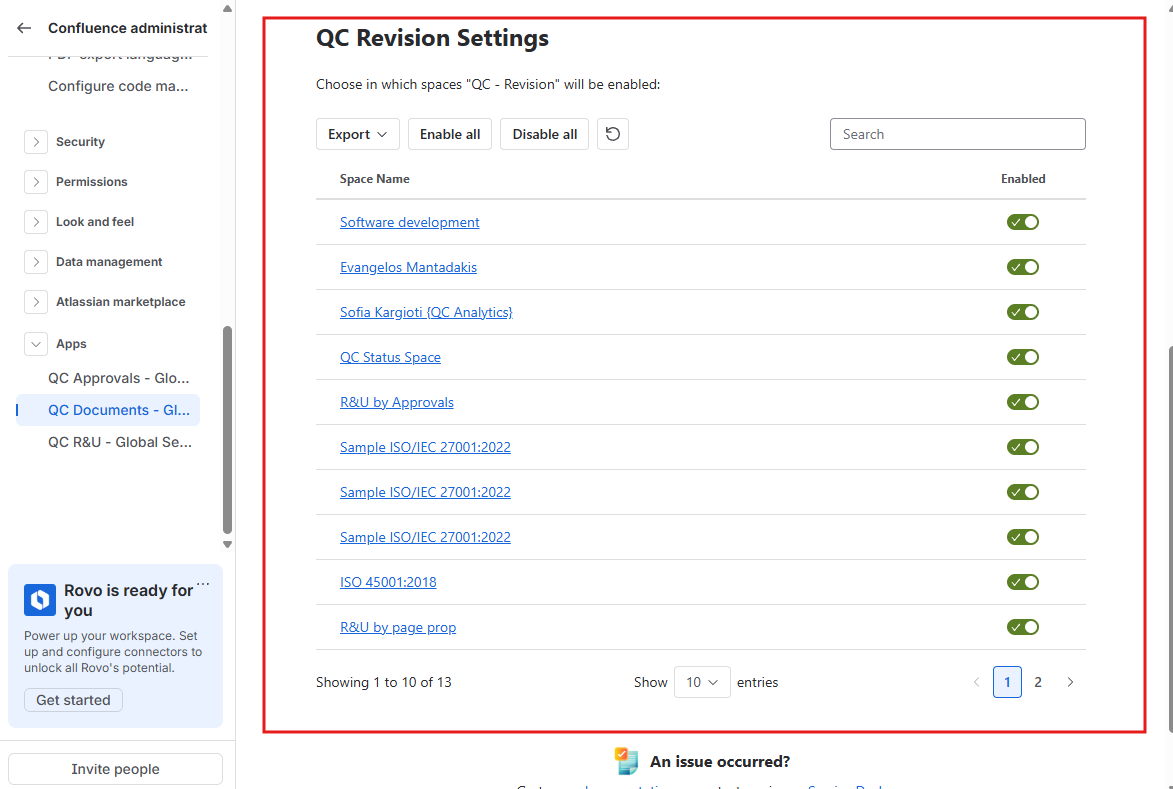Click the icon beside An issue occurred
This screenshot has height=789, width=1173.
(626, 761)
